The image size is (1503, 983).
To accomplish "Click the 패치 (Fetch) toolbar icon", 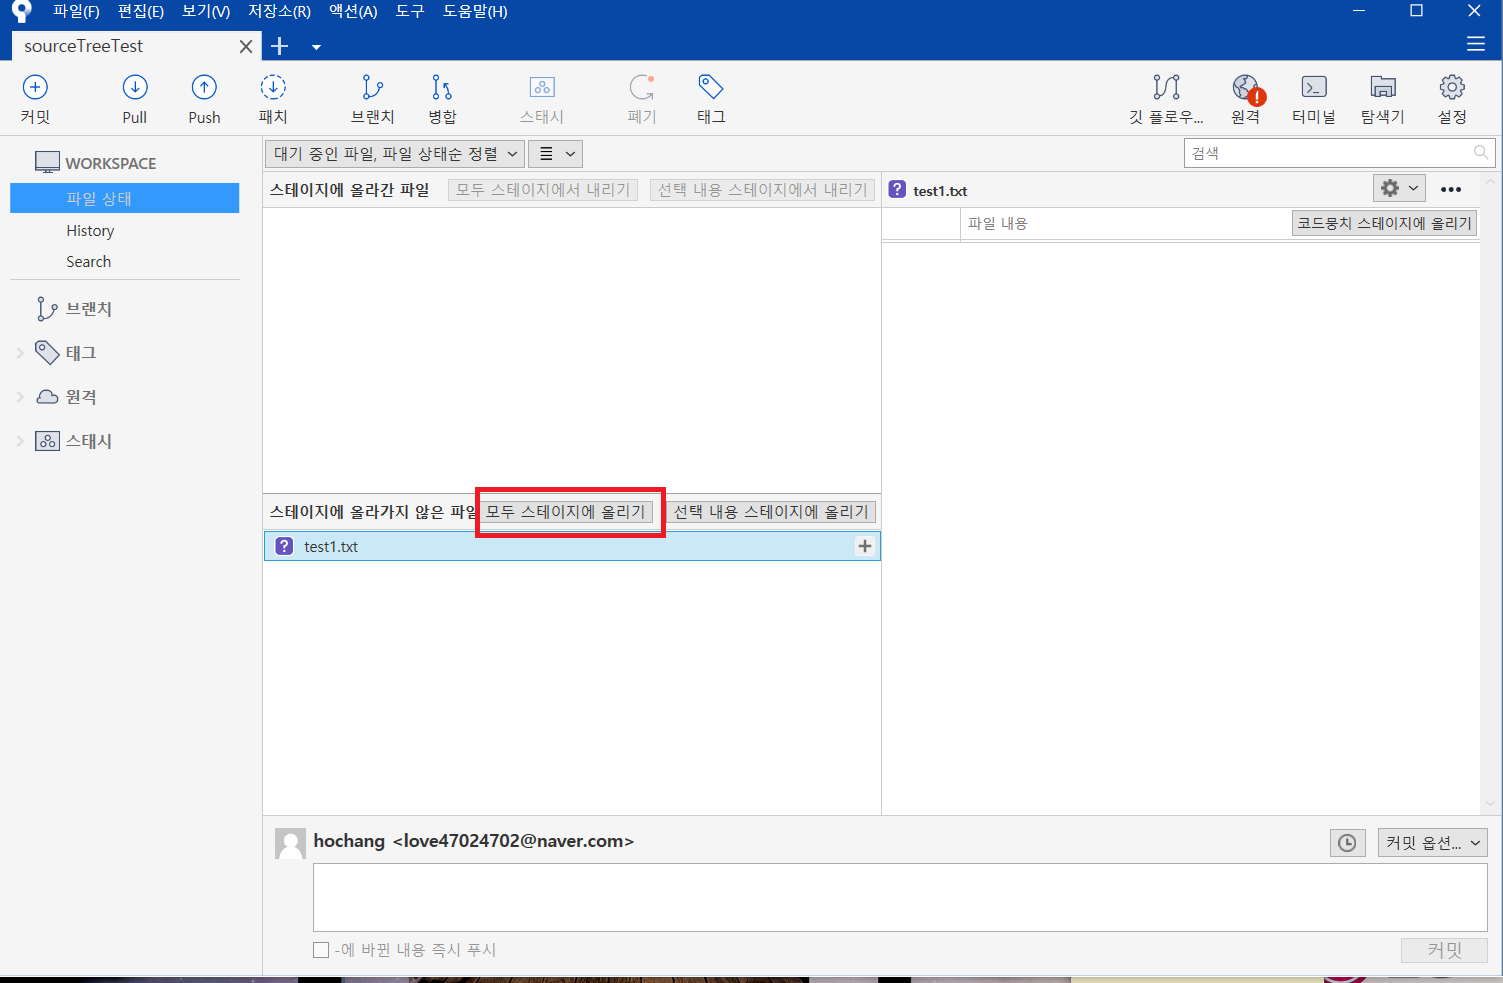I will point(273,88).
